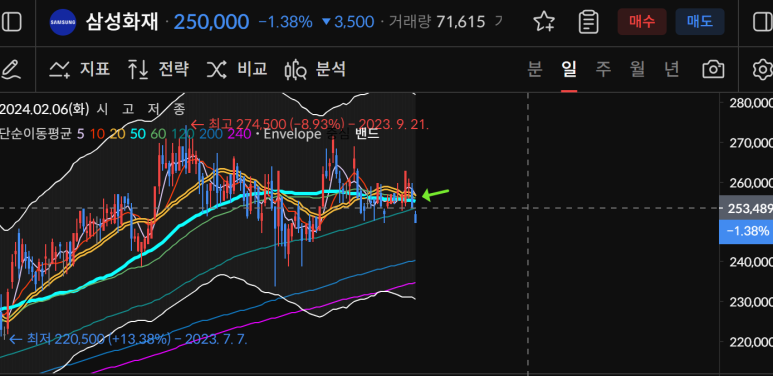
Task: Click the current price 250,000
Action: click(x=211, y=22)
